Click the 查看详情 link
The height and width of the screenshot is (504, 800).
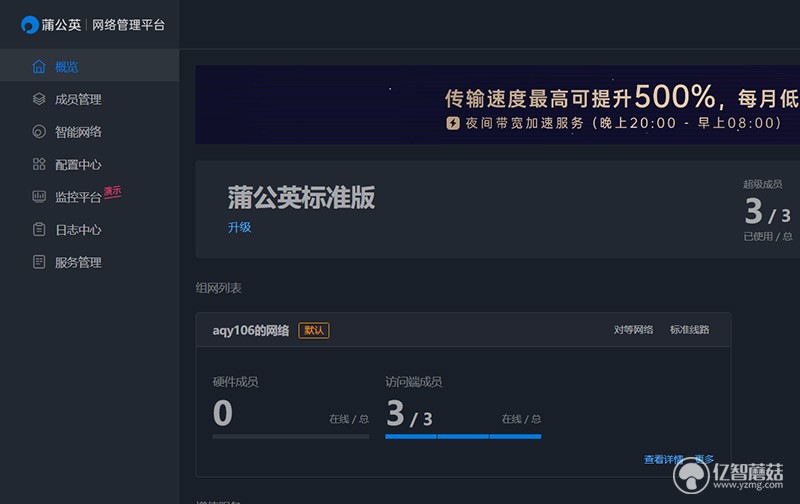[x=663, y=460]
